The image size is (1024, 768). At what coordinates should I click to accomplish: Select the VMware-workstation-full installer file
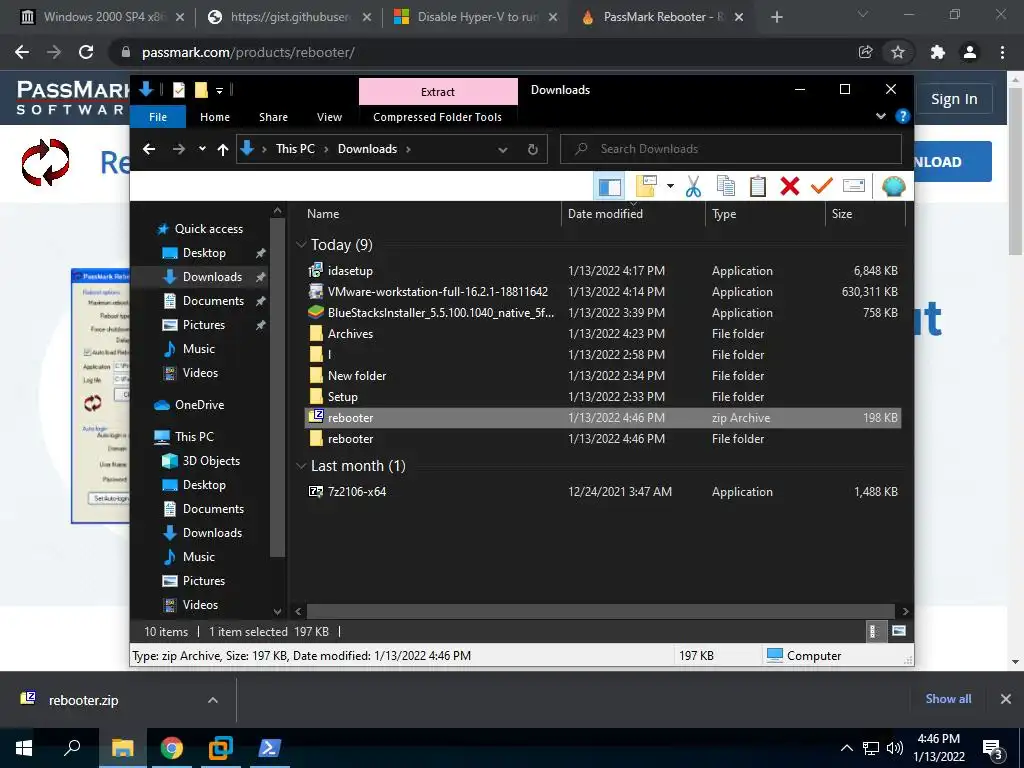602,291
